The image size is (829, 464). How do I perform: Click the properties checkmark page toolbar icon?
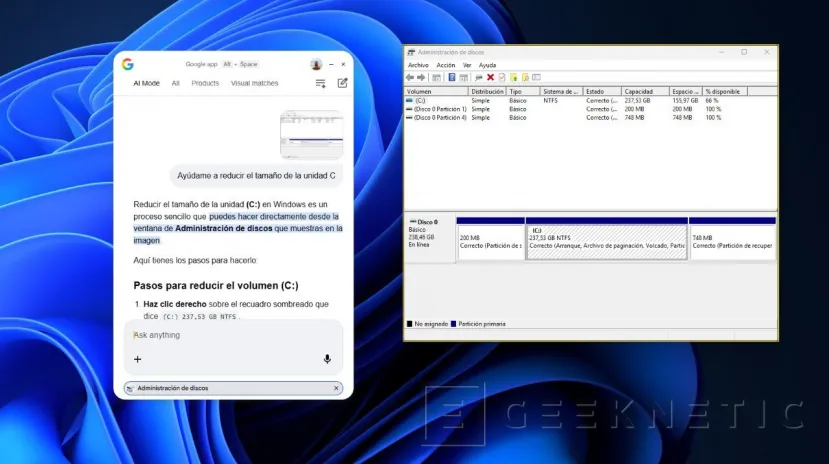point(502,78)
